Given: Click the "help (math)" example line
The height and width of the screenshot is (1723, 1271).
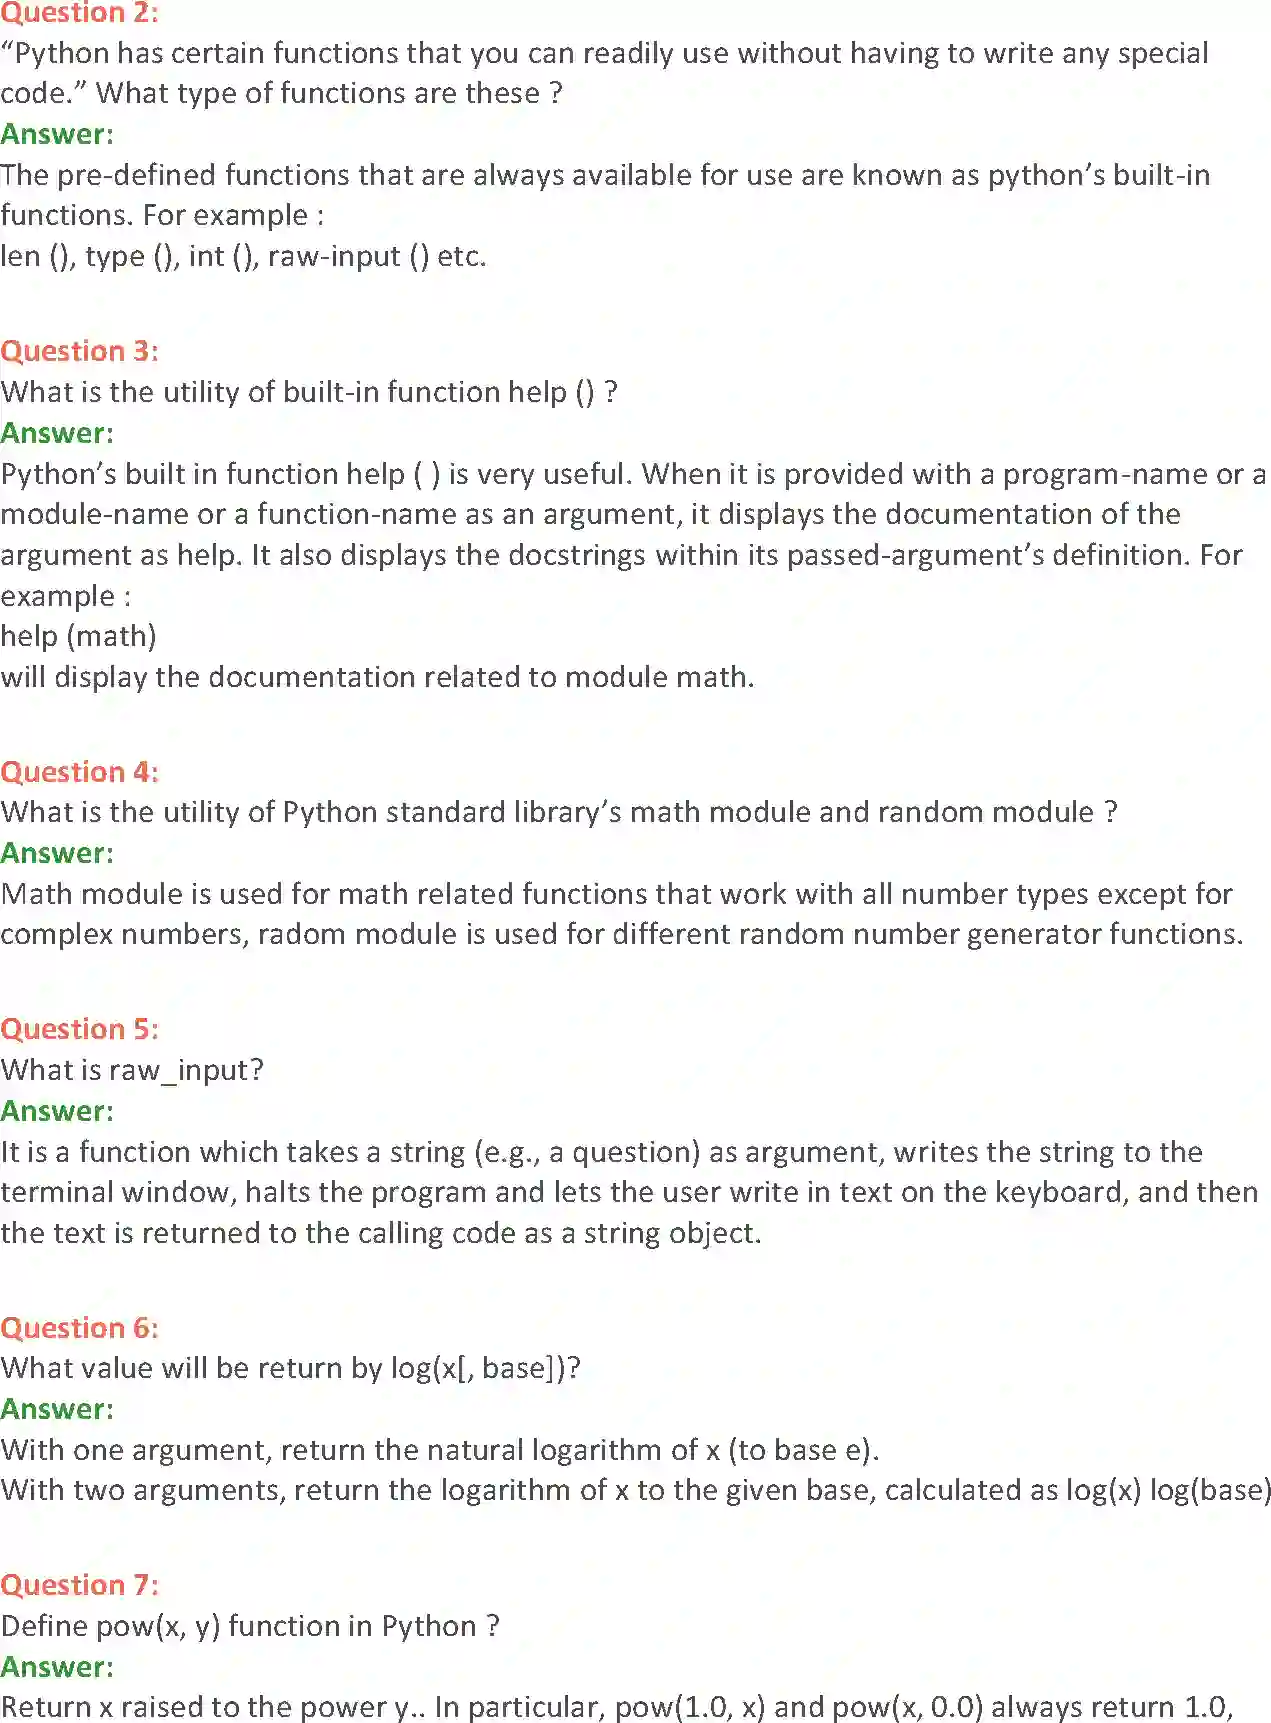Looking at the screenshot, I should (79, 636).
